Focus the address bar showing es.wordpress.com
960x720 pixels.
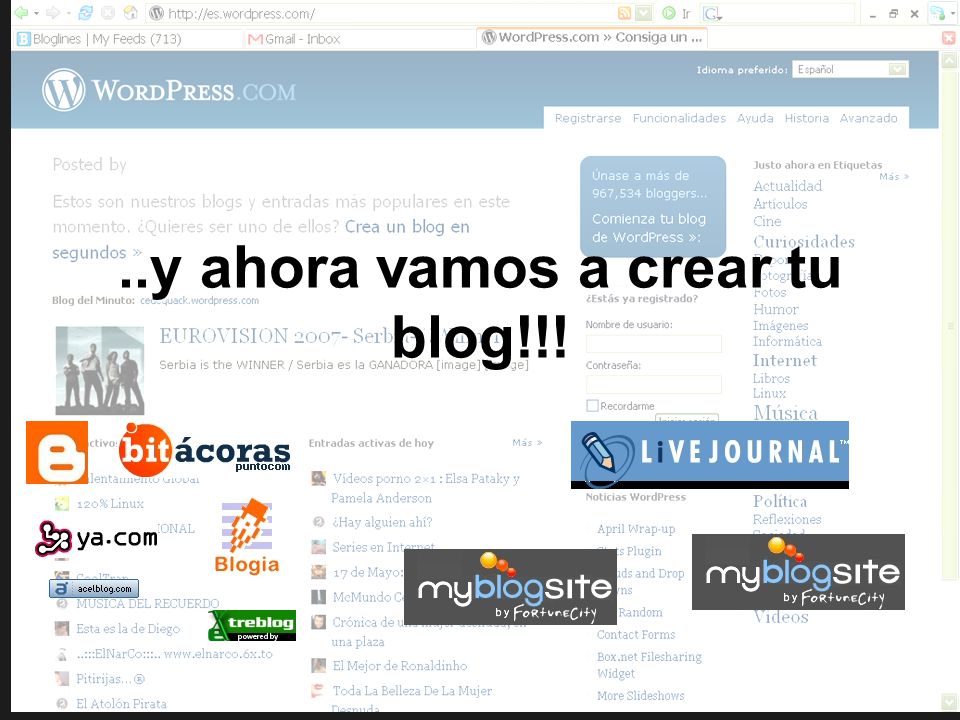(x=380, y=13)
